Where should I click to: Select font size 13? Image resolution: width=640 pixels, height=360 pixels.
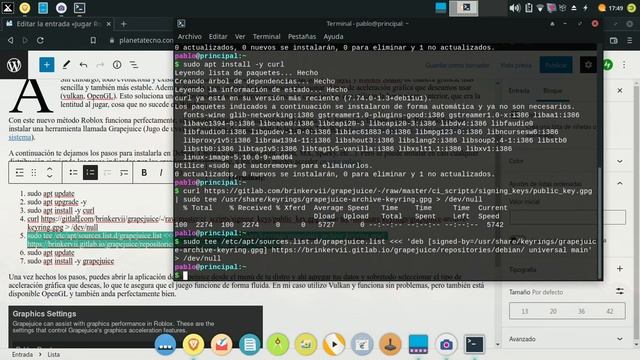pyautogui.click(x=524, y=311)
